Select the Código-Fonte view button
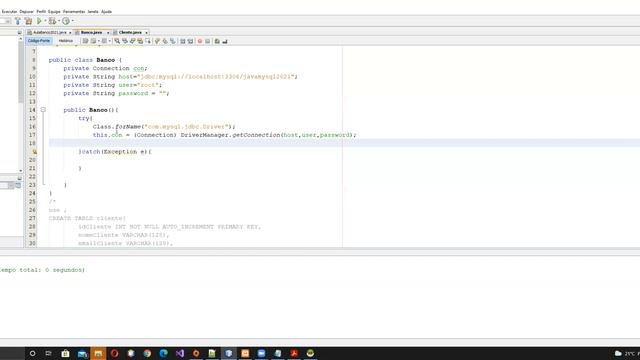The height and width of the screenshot is (360, 640). click(x=39, y=41)
